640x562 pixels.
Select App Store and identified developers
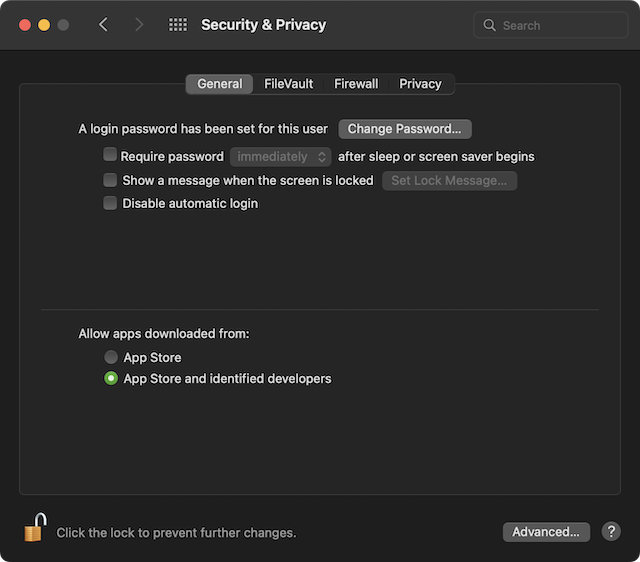click(111, 379)
